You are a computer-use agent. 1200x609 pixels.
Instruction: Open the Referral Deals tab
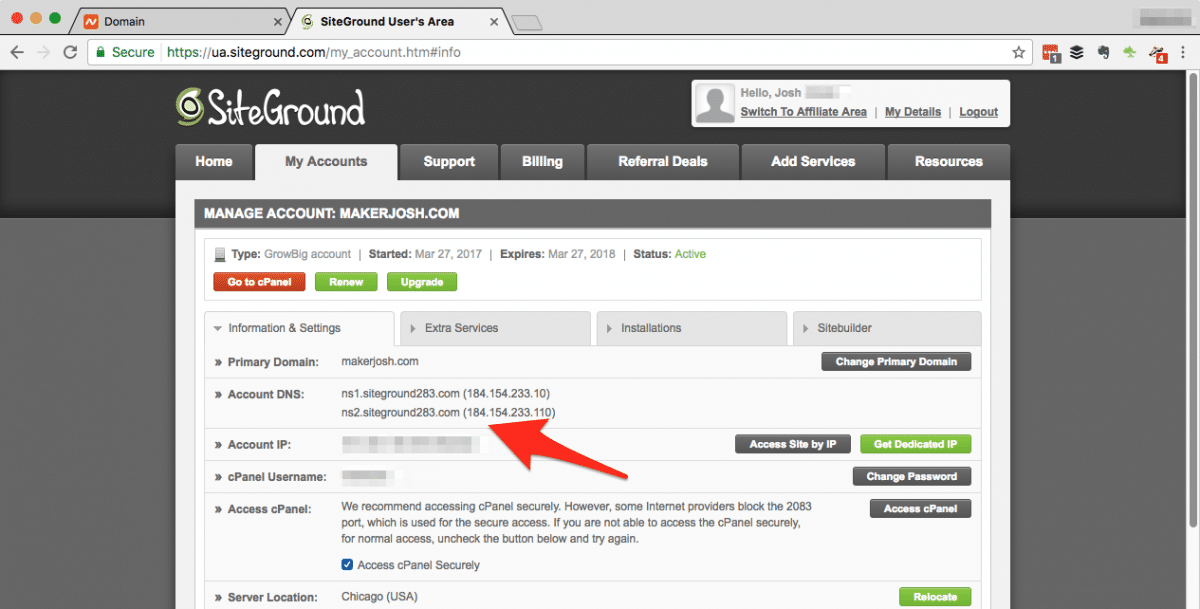click(663, 162)
